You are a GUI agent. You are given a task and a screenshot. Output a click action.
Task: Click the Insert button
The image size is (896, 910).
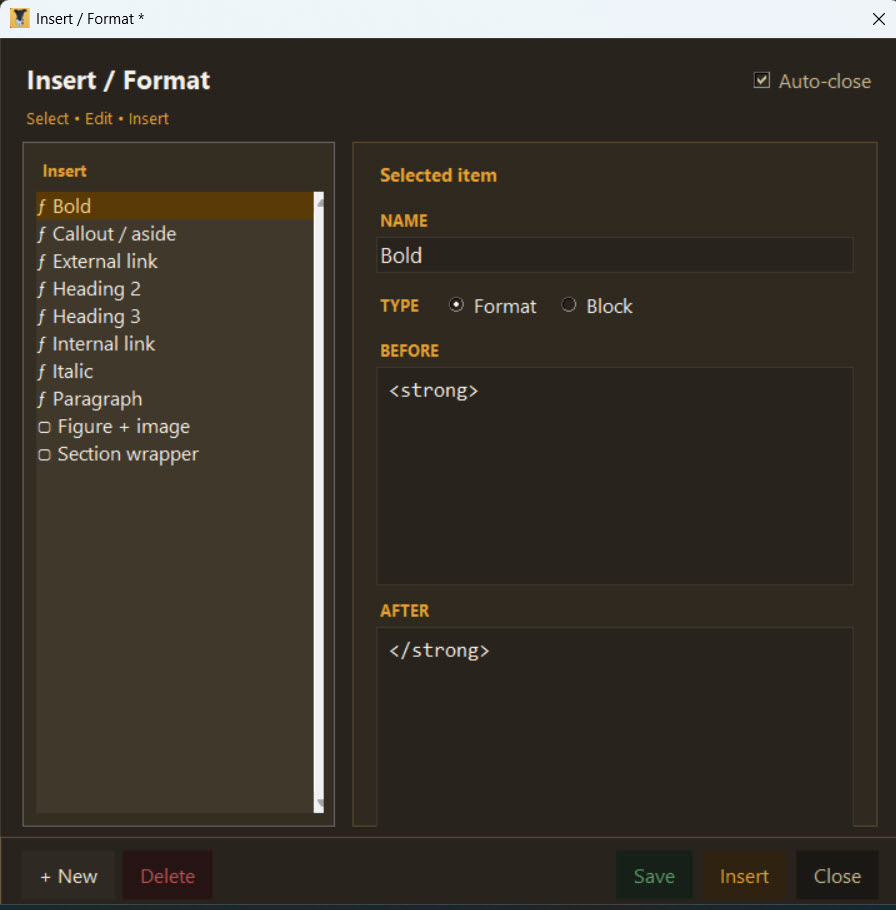pos(744,876)
